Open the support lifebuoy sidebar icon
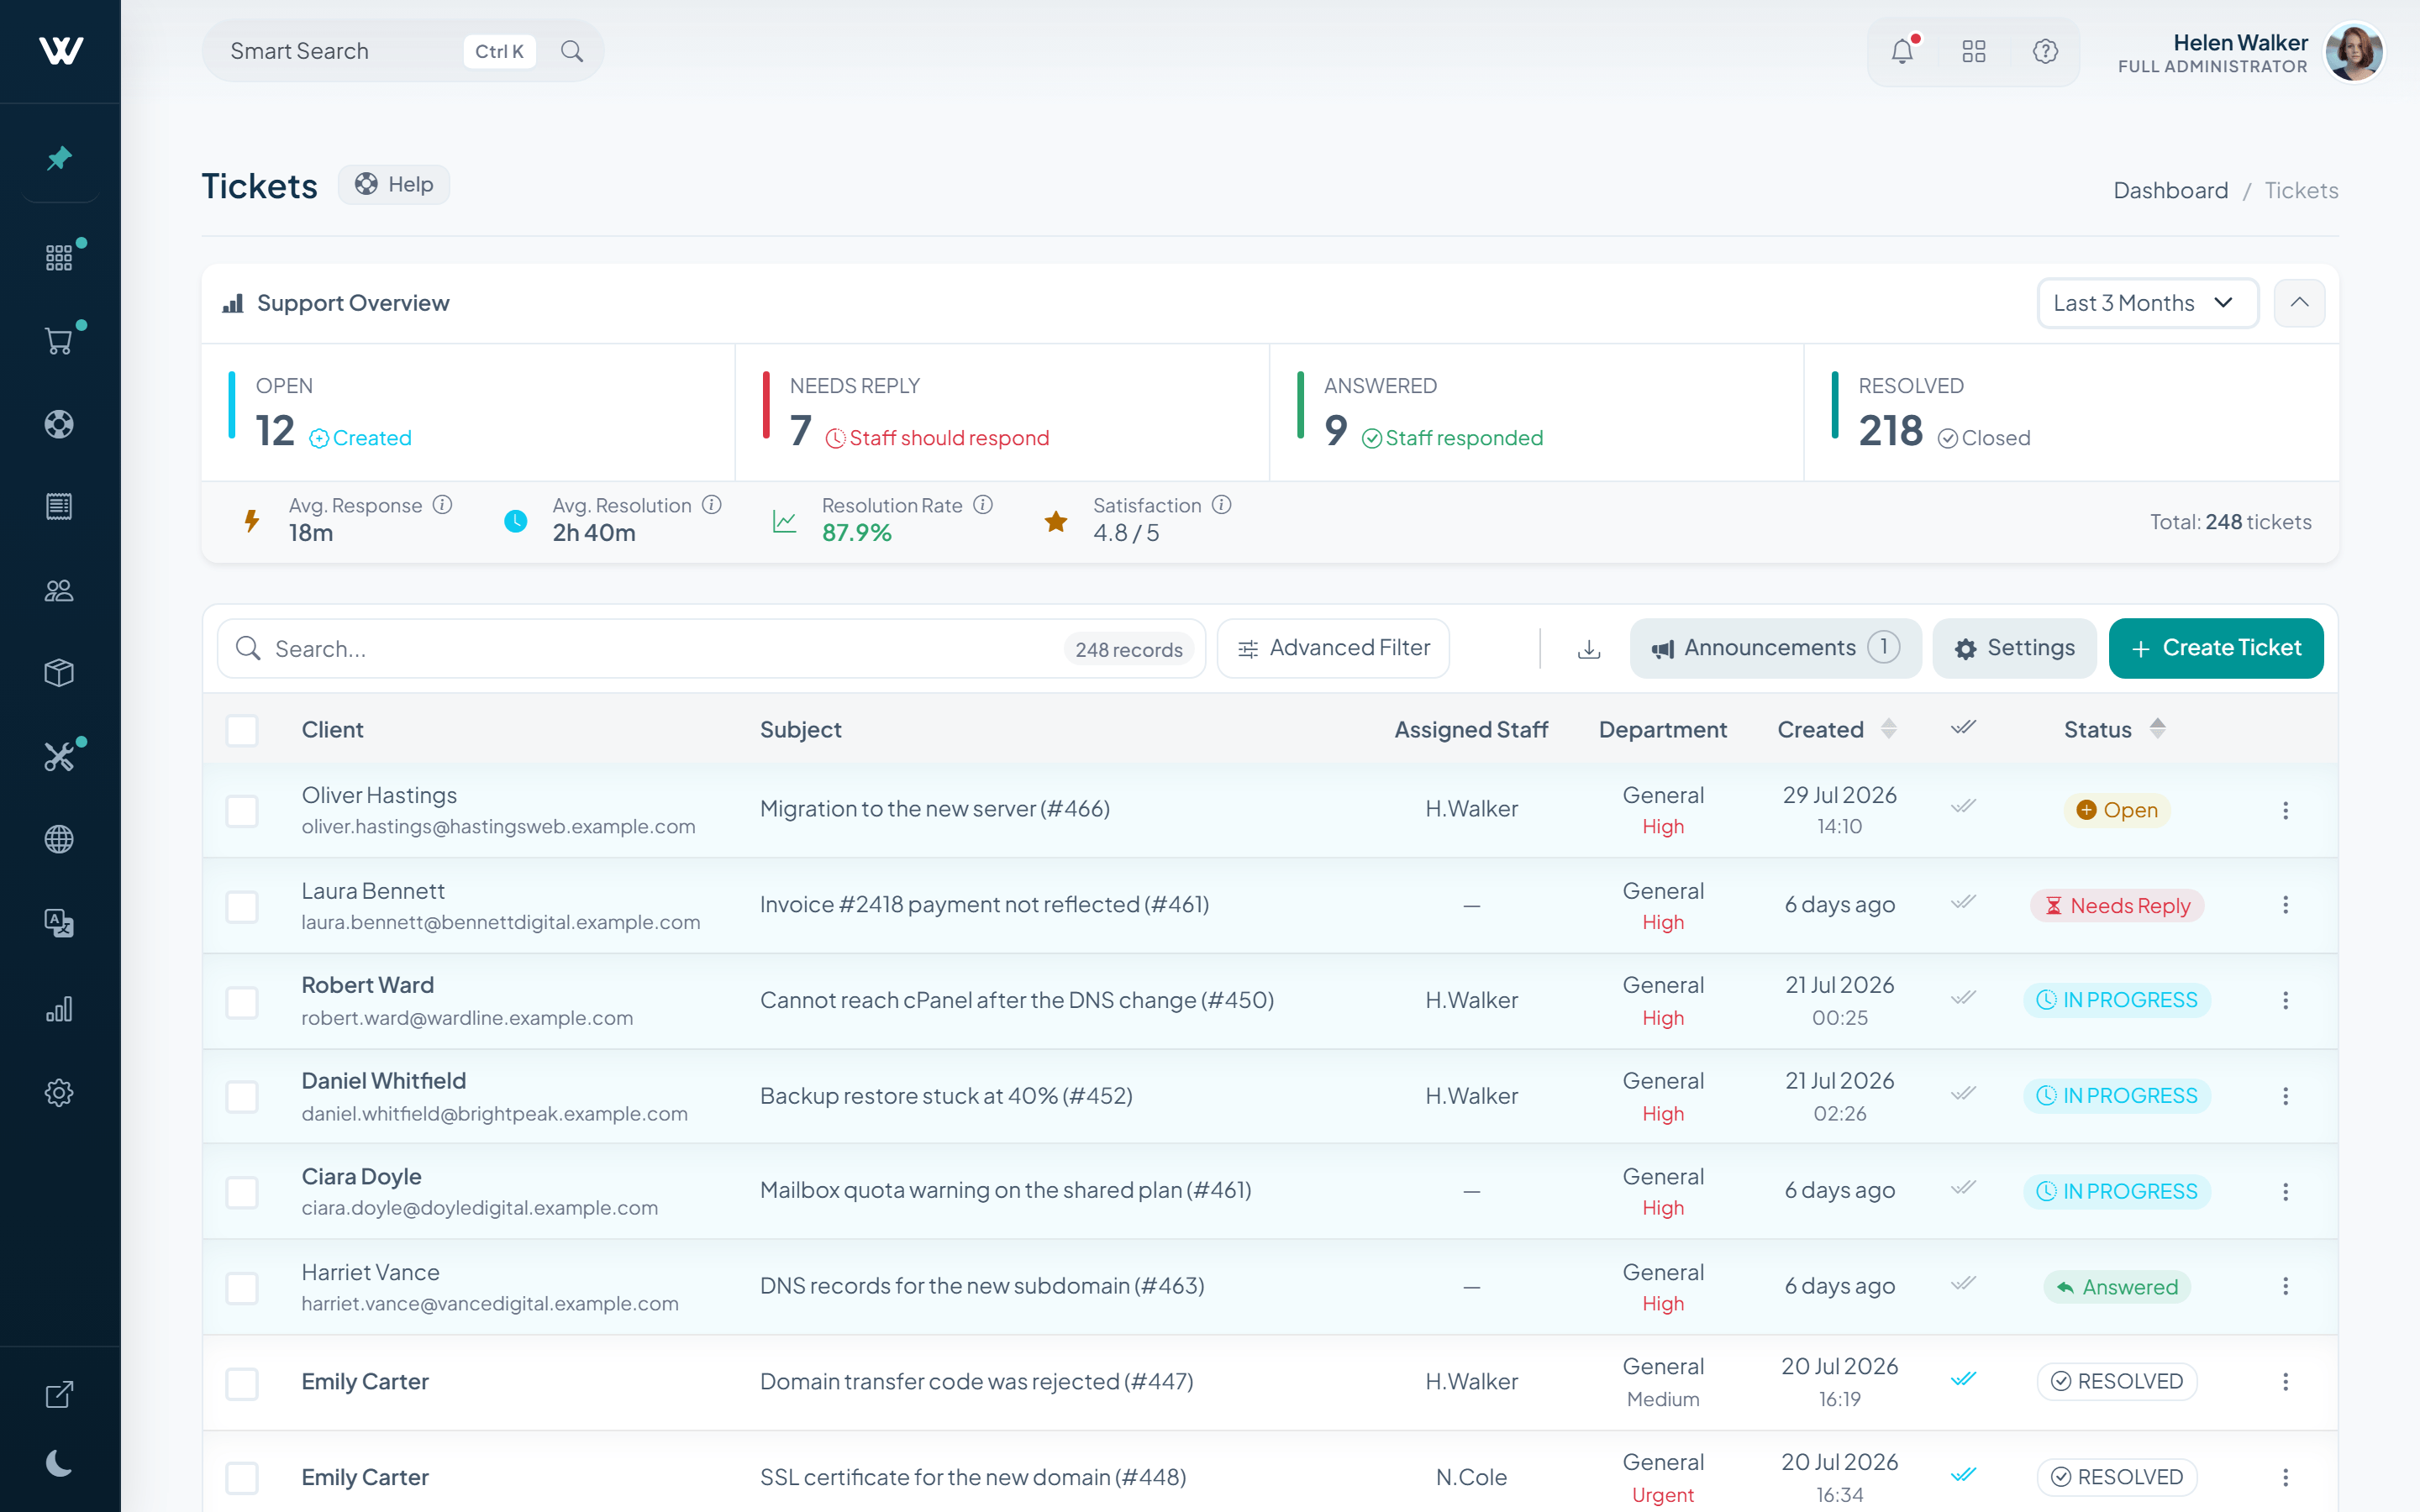The image size is (2420, 1512). (60, 424)
